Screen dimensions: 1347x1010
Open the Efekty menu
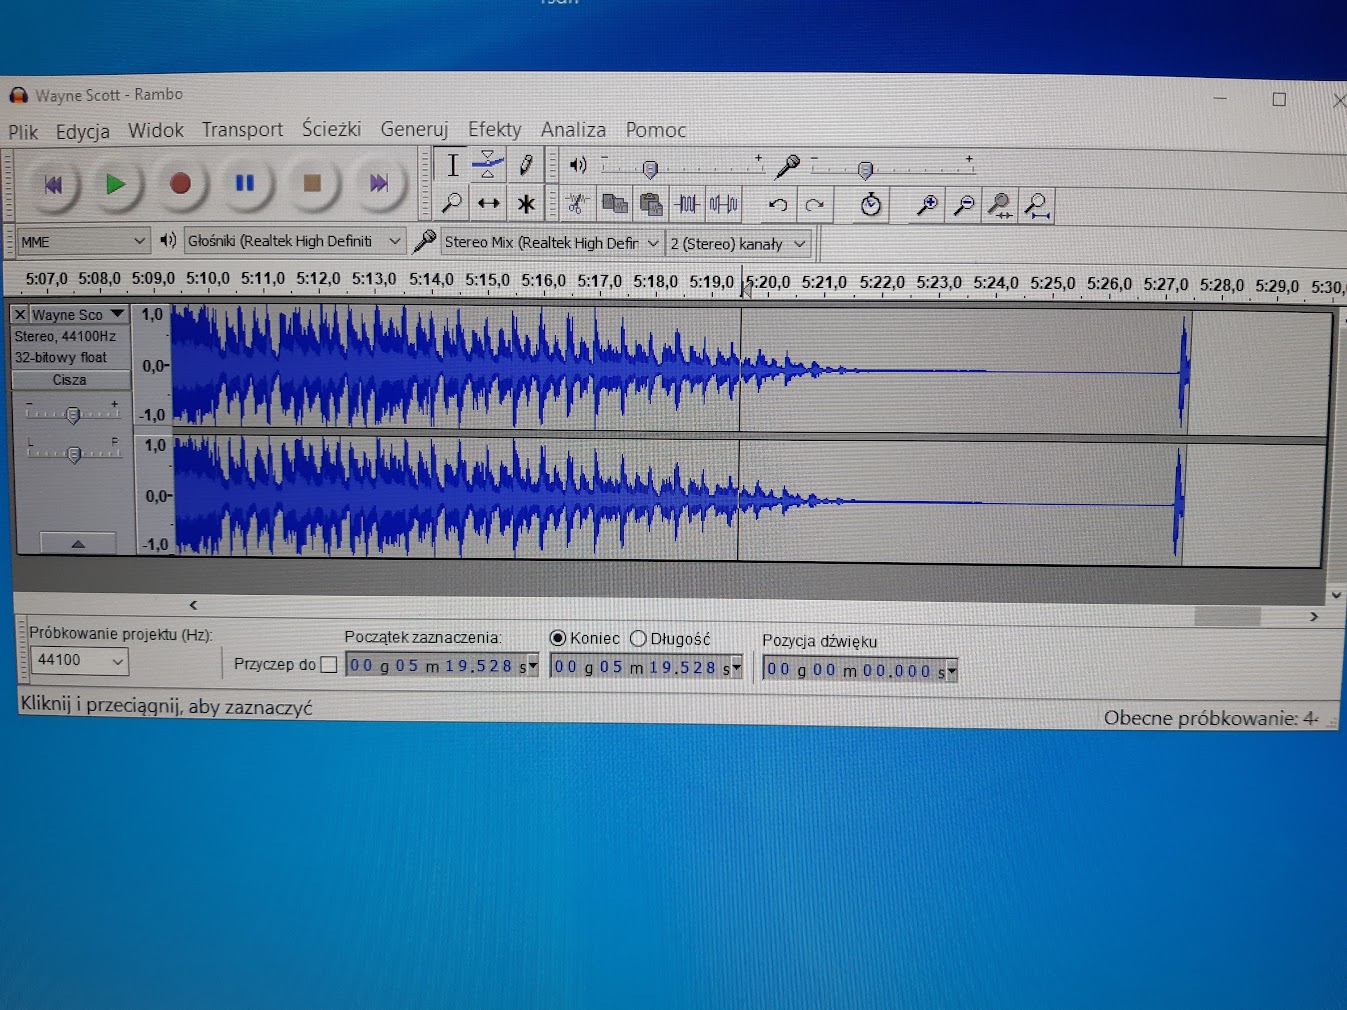click(x=494, y=130)
